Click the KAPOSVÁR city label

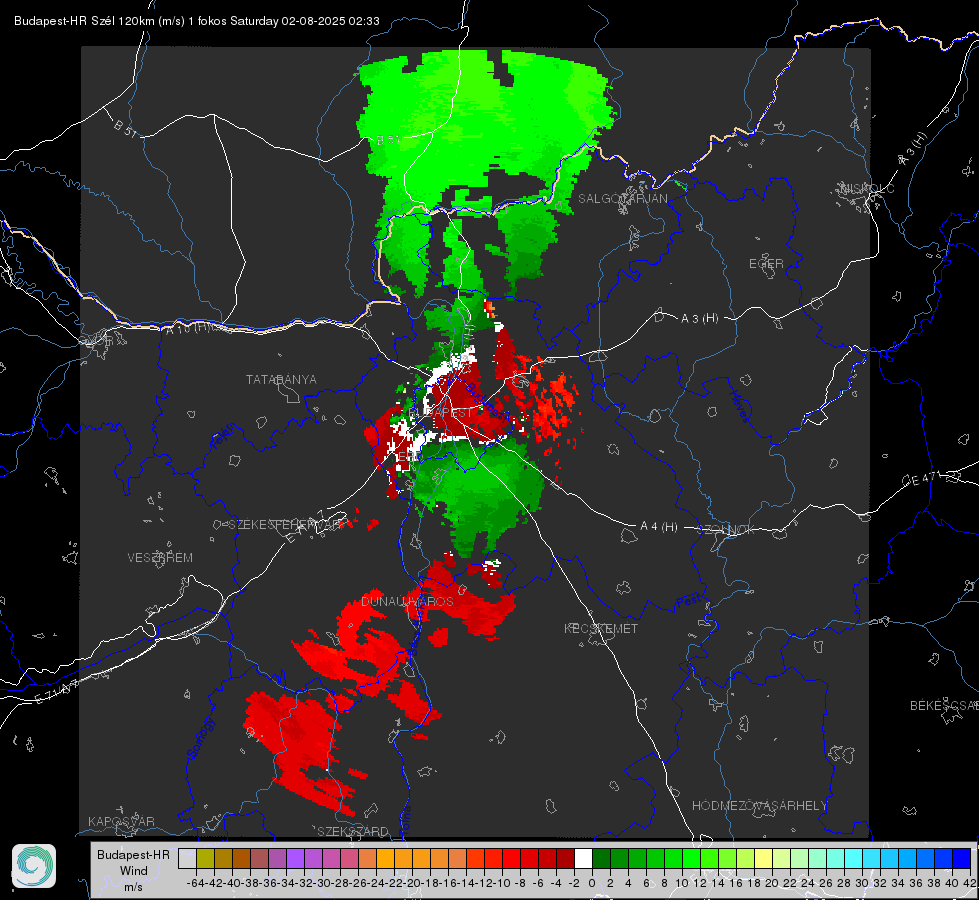pyautogui.click(x=121, y=821)
